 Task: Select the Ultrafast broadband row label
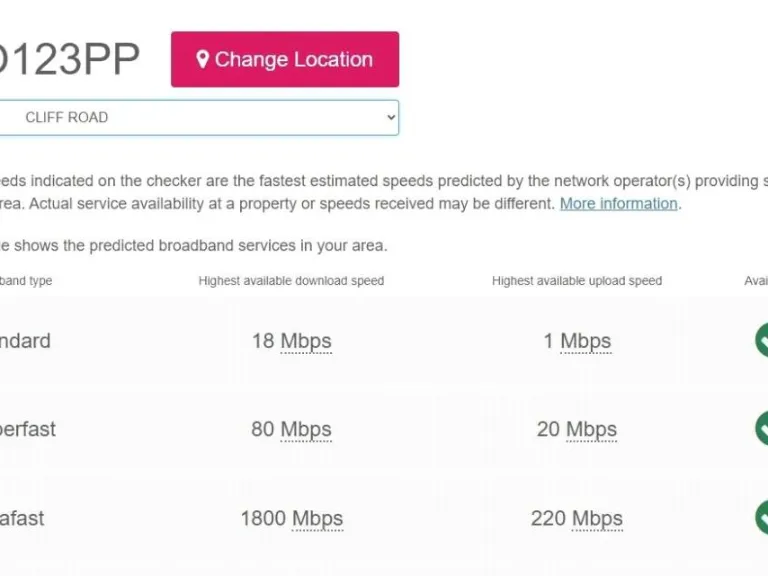click(22, 519)
